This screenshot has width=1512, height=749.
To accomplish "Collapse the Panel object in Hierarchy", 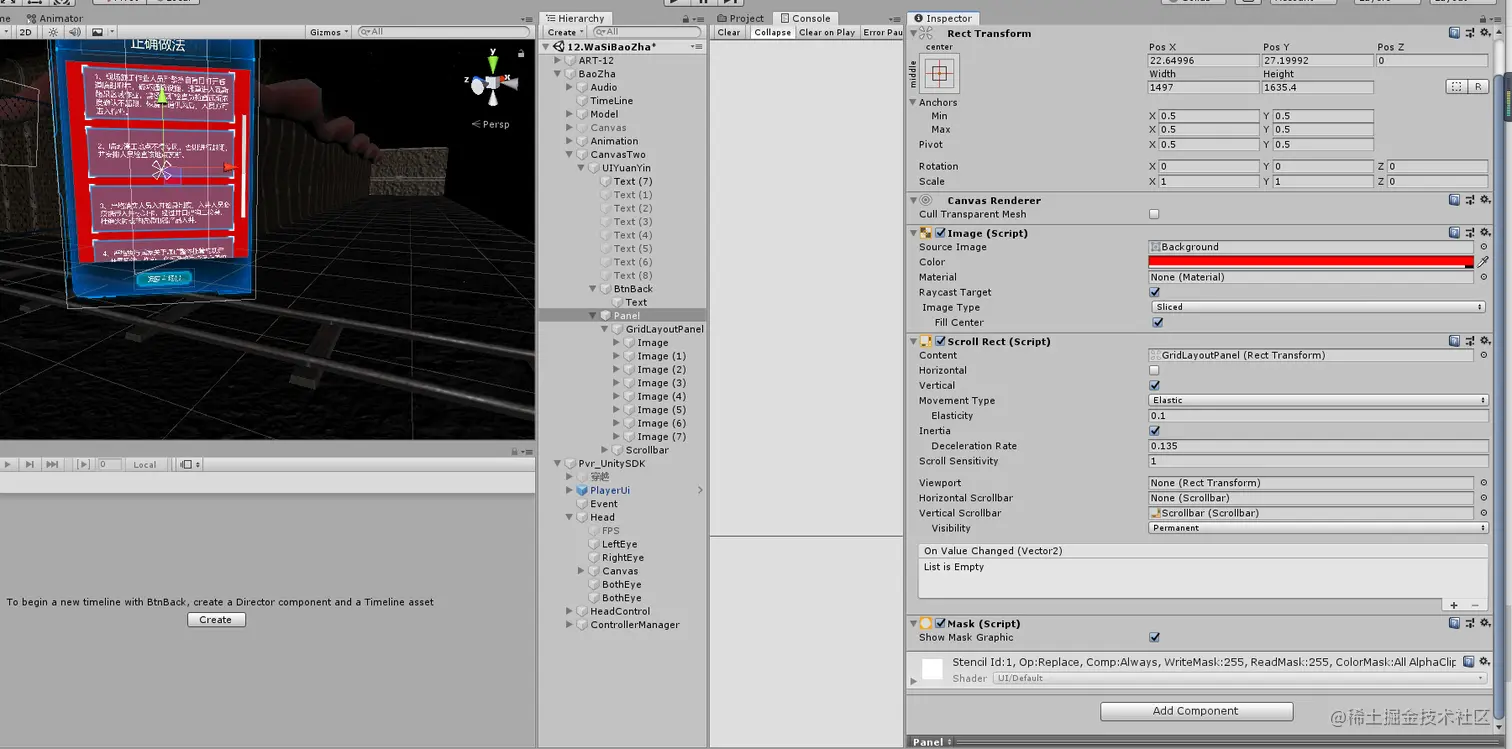I will tap(593, 316).
